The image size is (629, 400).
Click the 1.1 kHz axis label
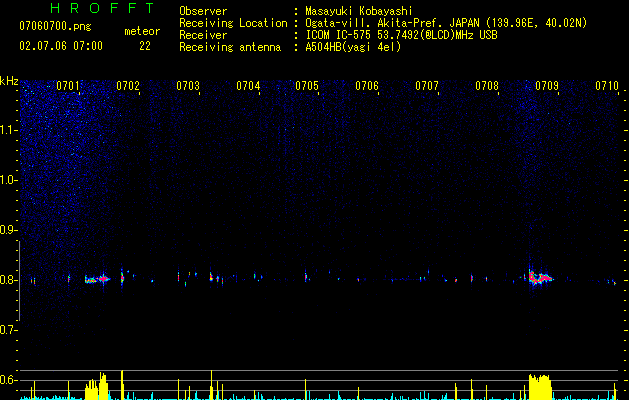pos(9,130)
